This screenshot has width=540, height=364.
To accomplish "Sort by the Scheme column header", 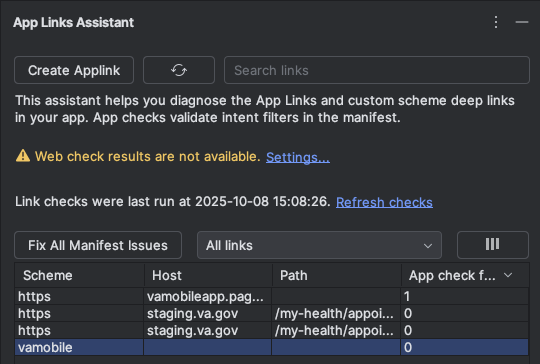I will pos(79,275).
